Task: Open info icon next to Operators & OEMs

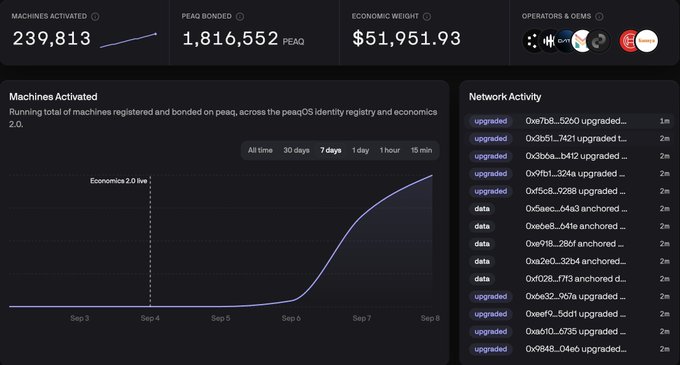Action: [x=599, y=16]
